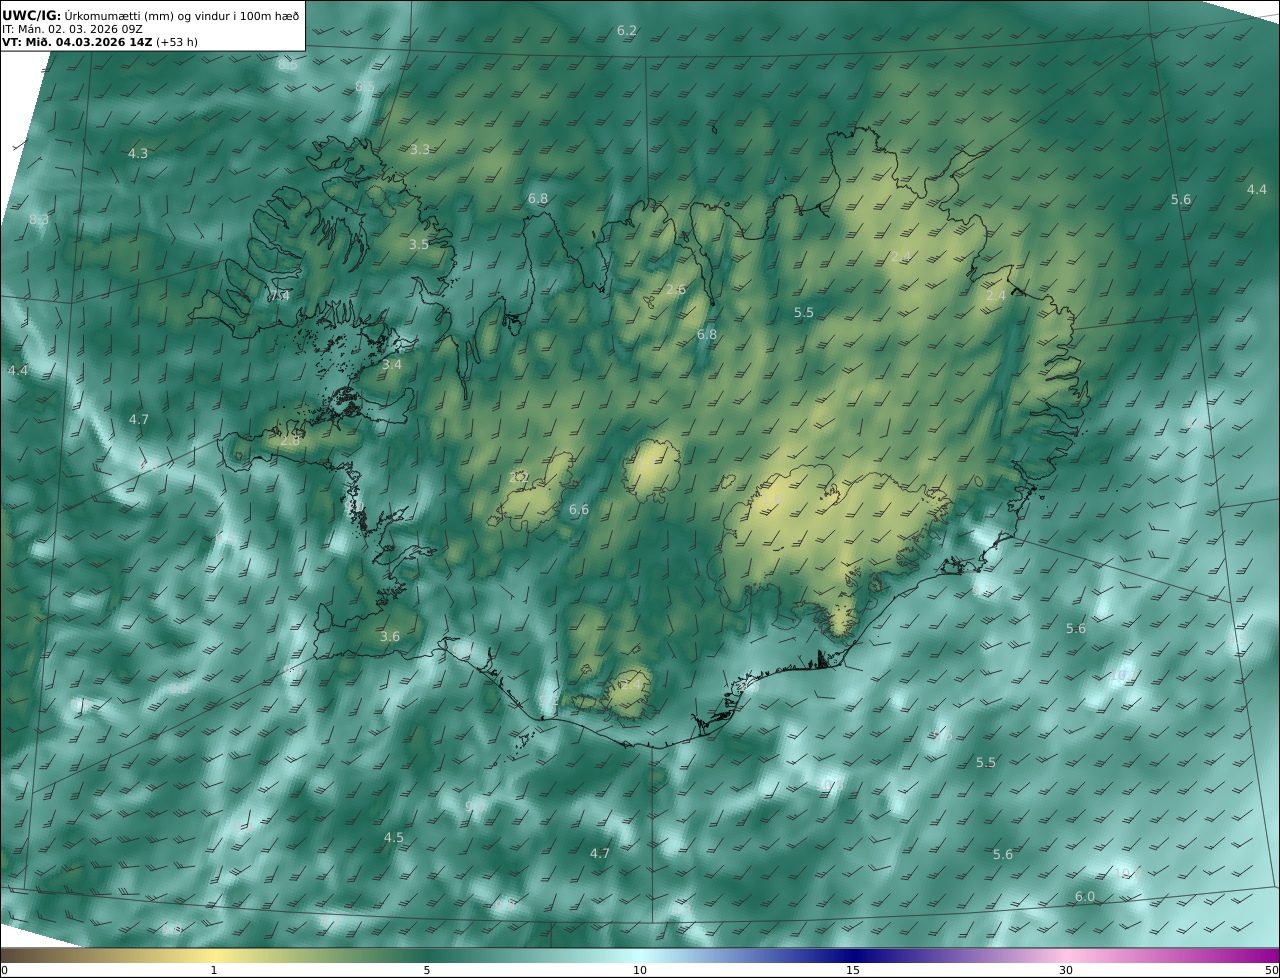Click the colorbar tick label 10
The width and height of the screenshot is (1280, 978).
[640, 971]
